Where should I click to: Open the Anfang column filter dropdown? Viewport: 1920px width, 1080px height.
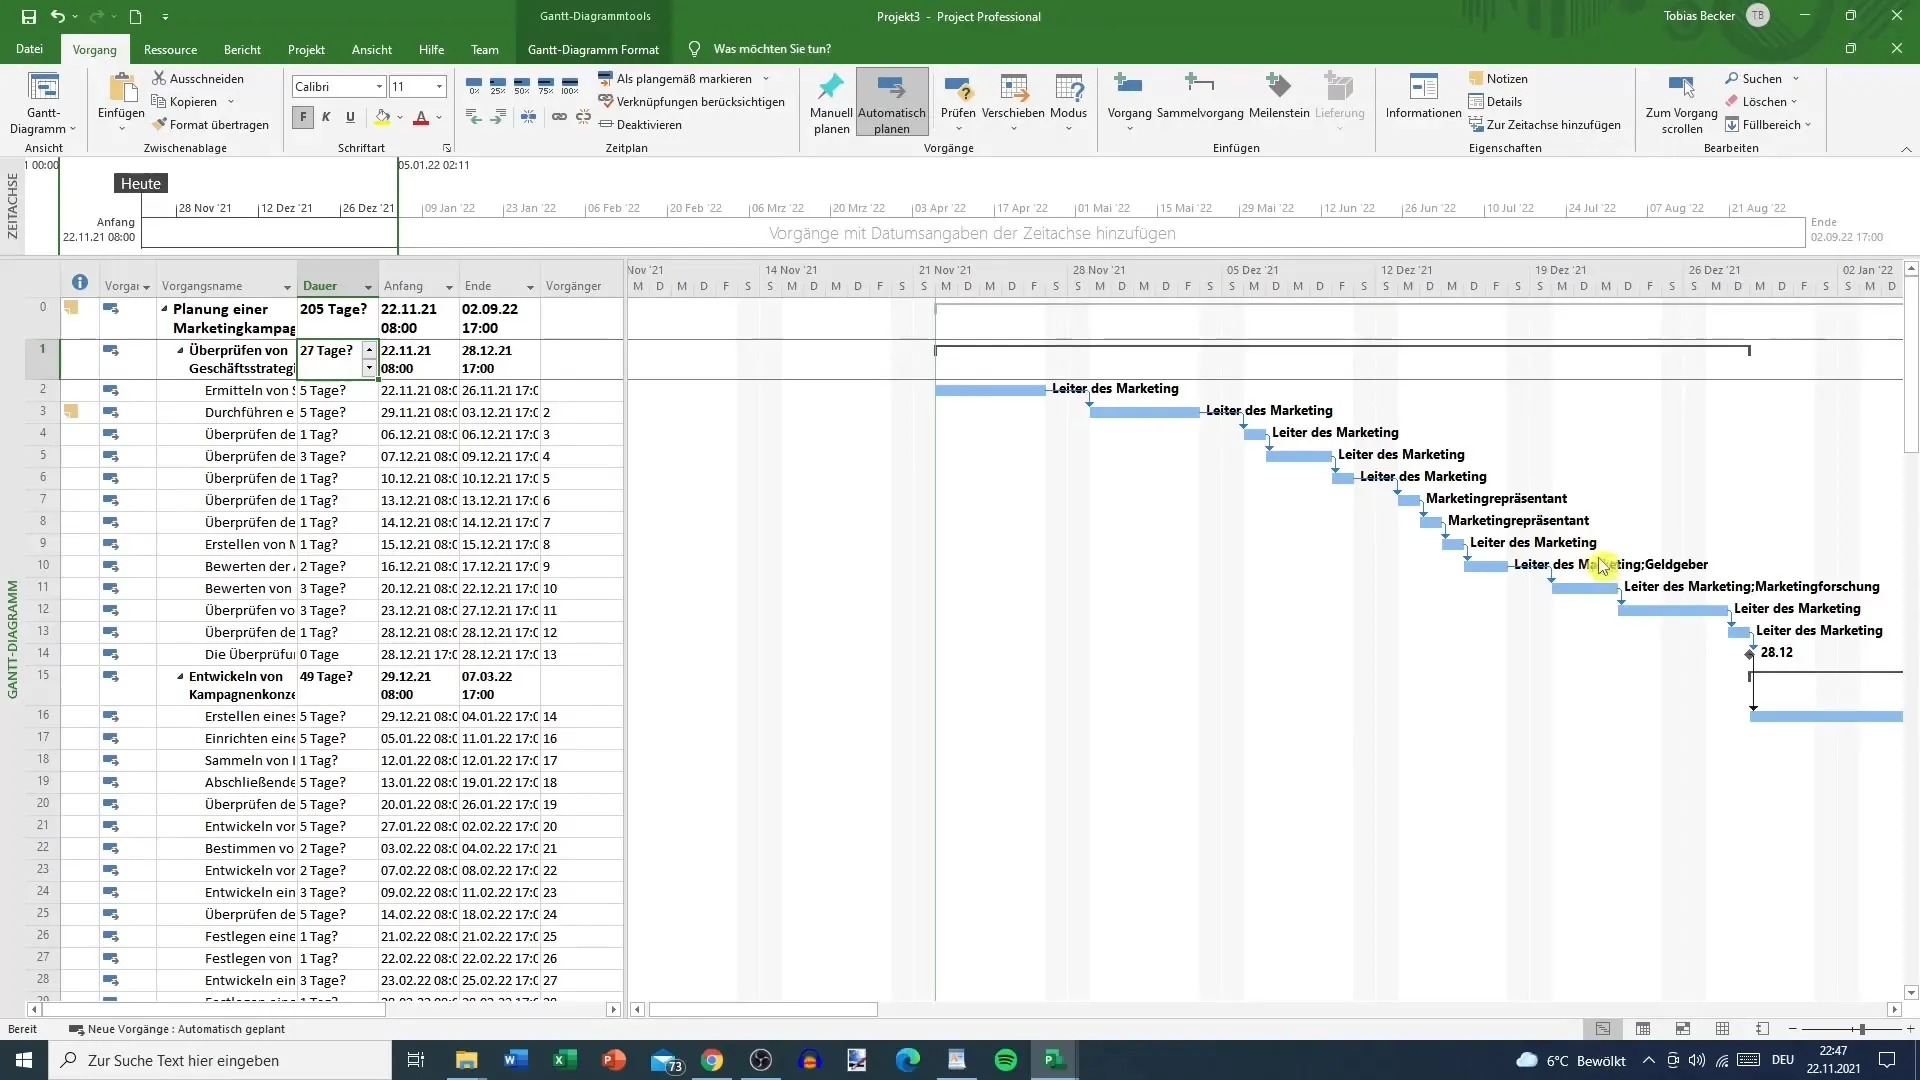click(x=449, y=287)
